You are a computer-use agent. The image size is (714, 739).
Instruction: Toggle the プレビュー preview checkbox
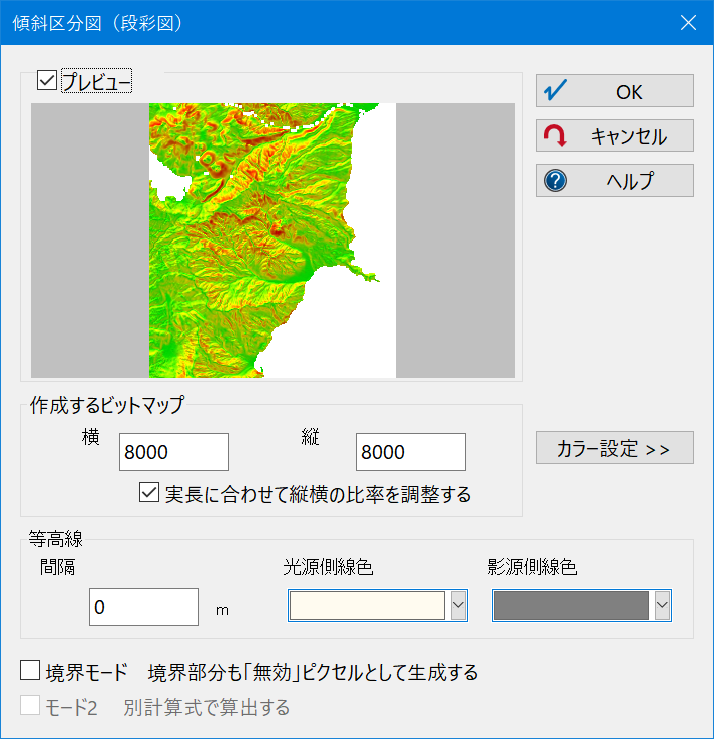pyautogui.click(x=47, y=81)
